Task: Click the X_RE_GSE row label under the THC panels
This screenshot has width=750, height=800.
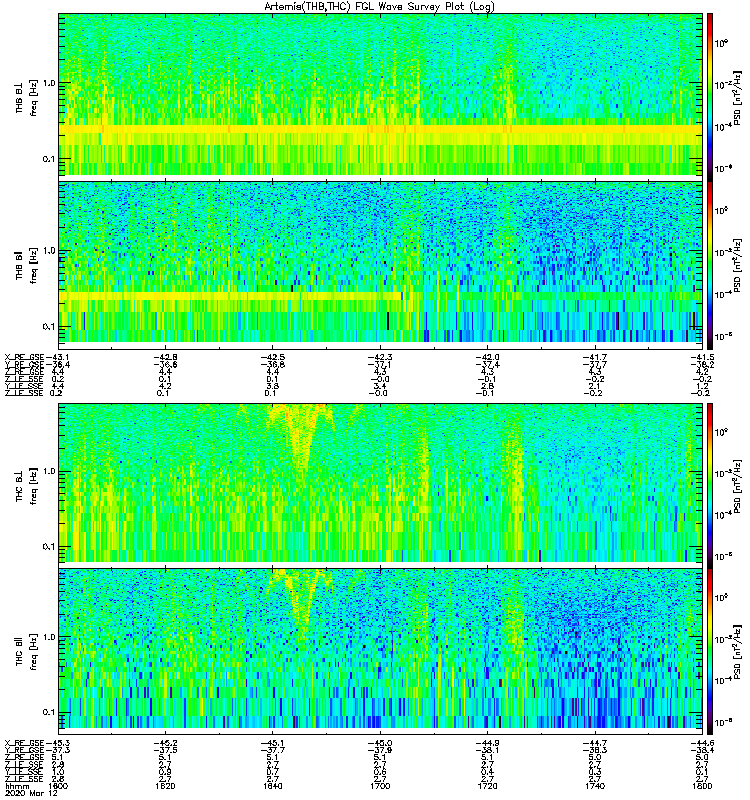Action: [x=24, y=743]
